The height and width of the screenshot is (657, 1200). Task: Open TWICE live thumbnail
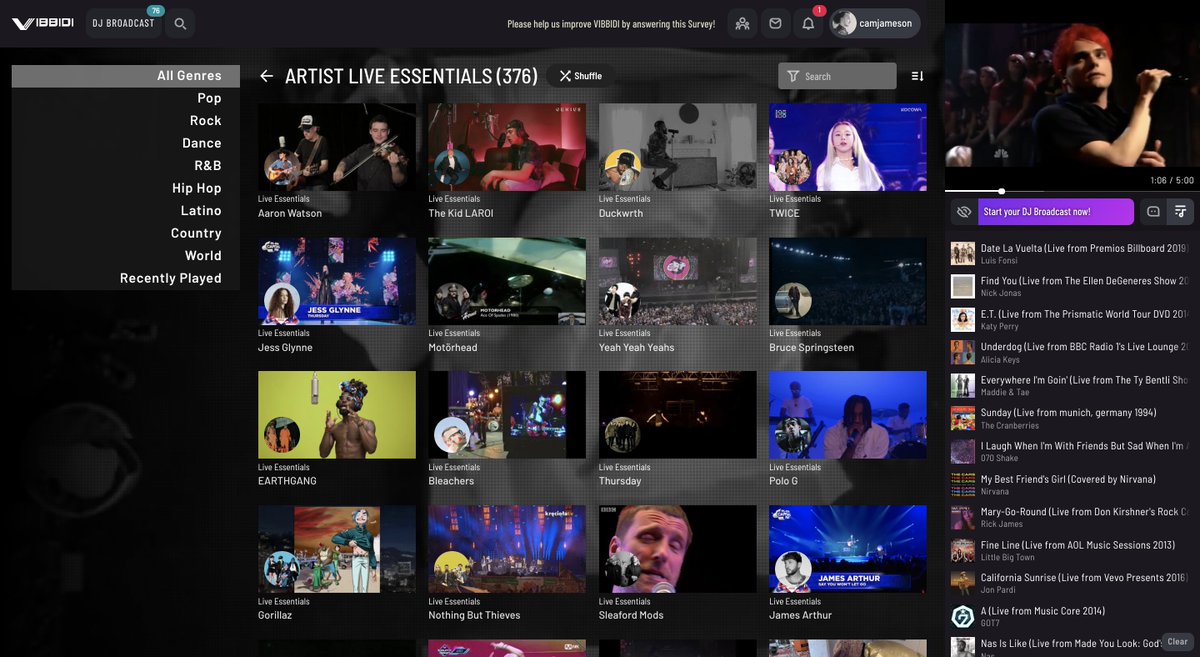848,147
